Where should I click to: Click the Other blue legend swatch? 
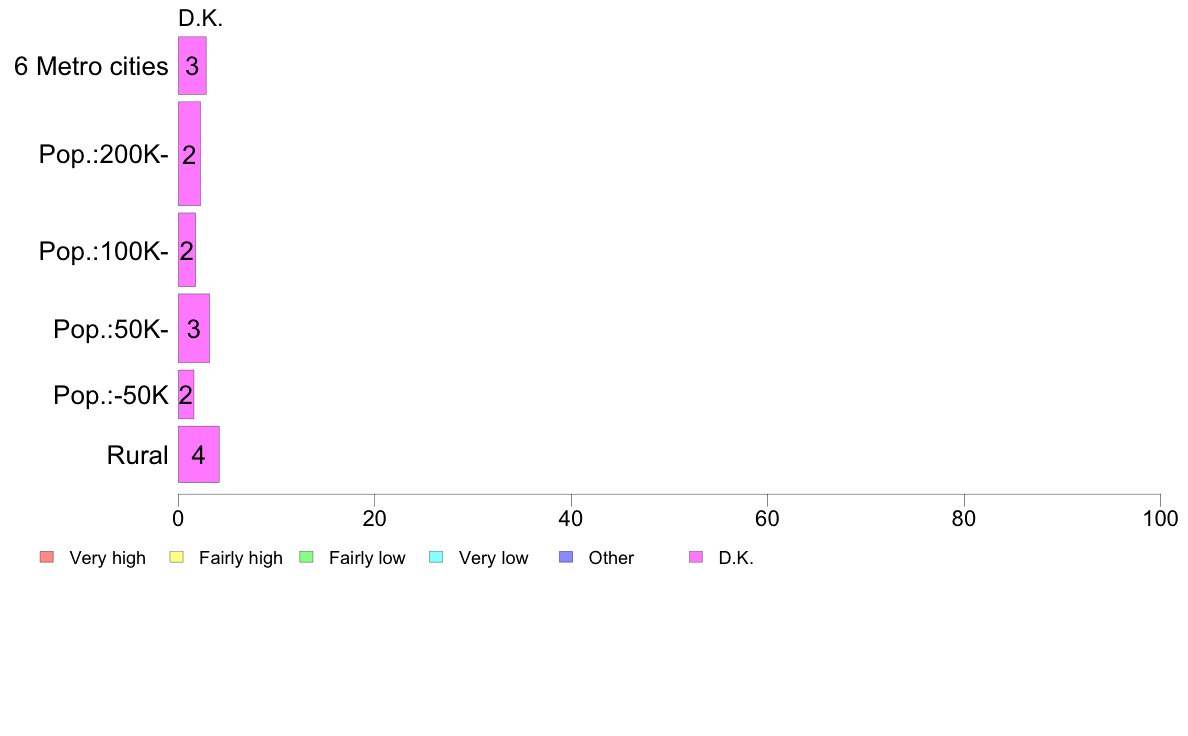click(566, 557)
